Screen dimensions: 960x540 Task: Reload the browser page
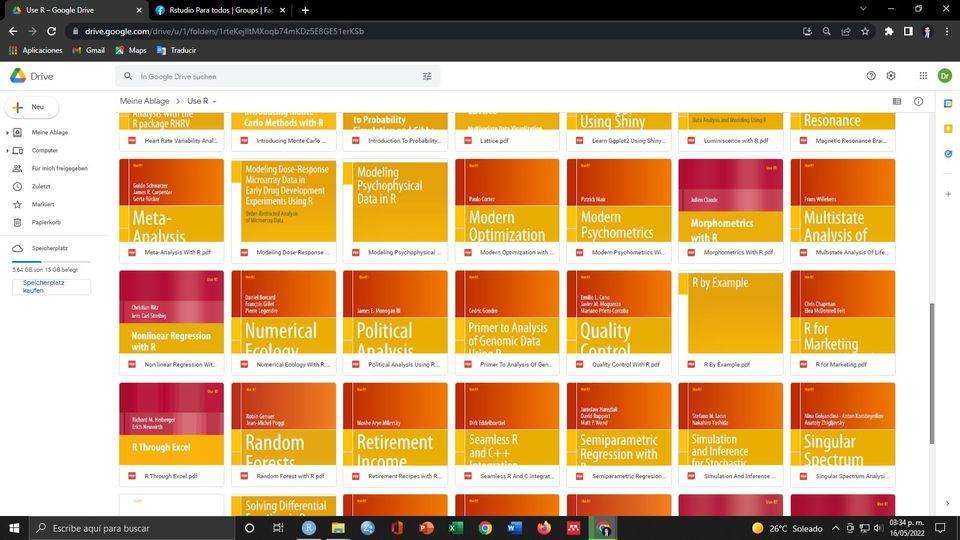(x=51, y=31)
